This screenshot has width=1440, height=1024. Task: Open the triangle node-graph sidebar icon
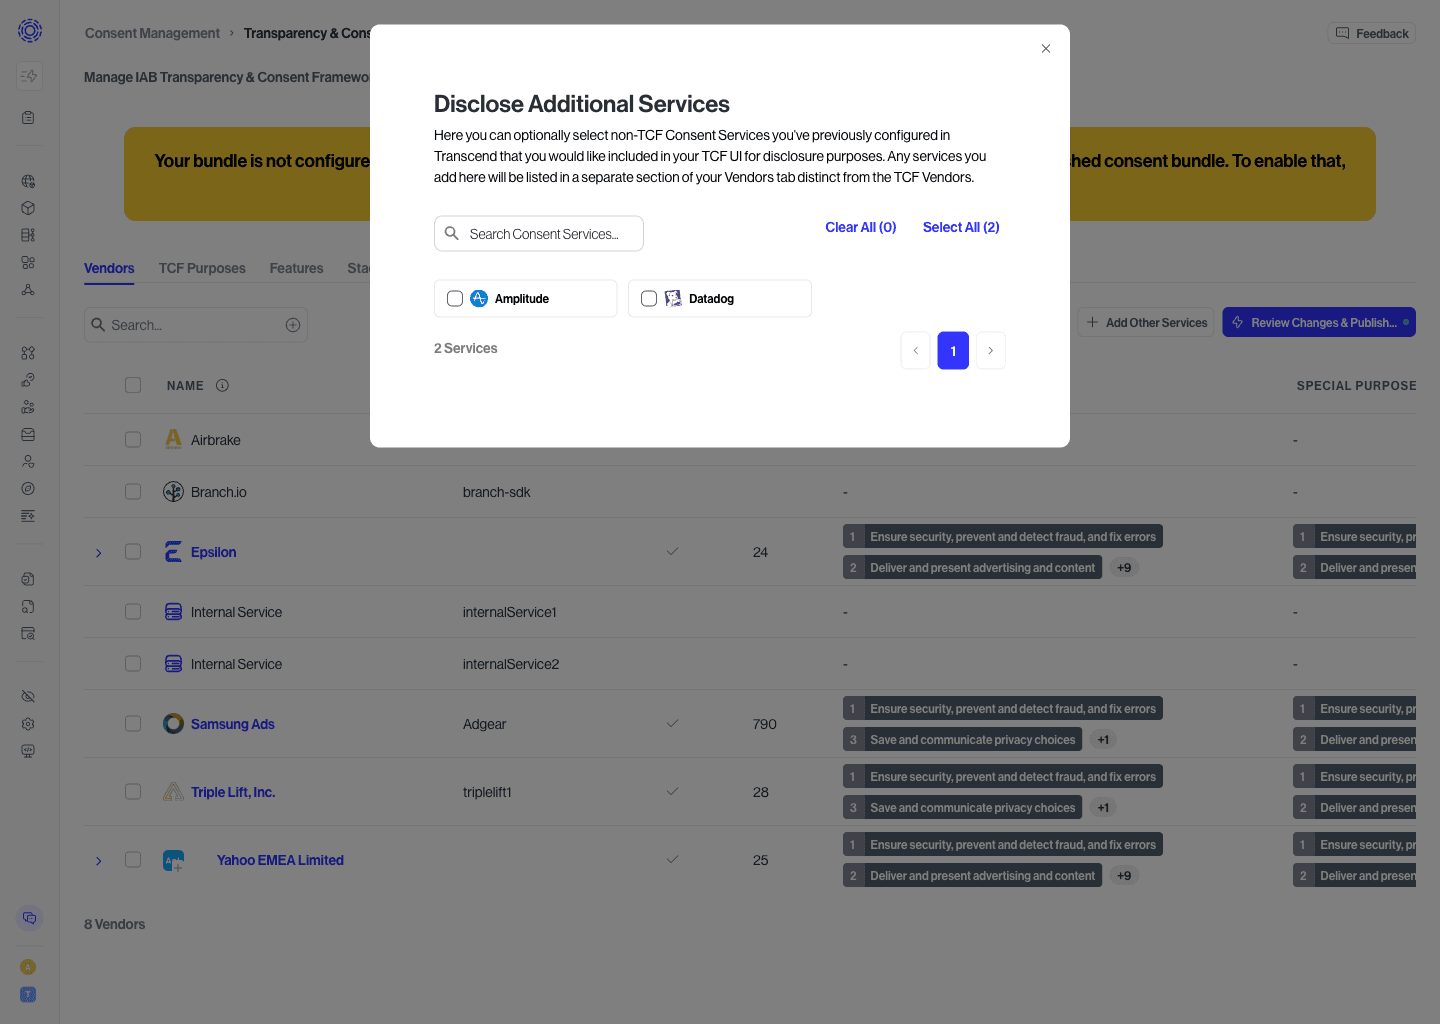click(x=28, y=289)
